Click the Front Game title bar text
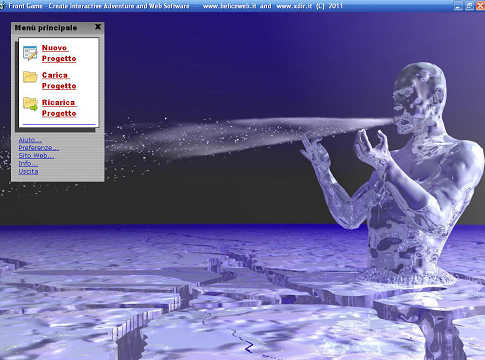Viewport: 485px width, 360px height. (x=176, y=6)
